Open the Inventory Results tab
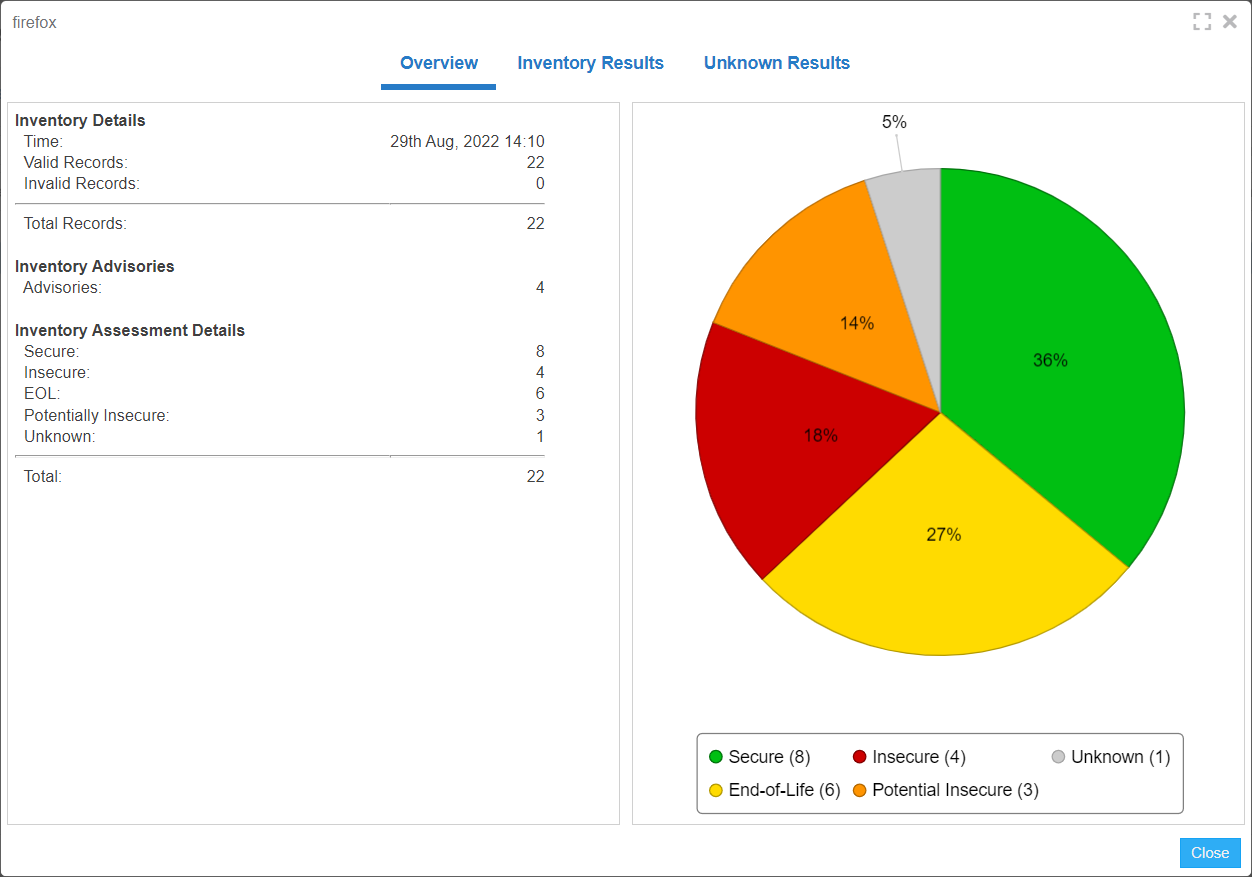 [590, 63]
